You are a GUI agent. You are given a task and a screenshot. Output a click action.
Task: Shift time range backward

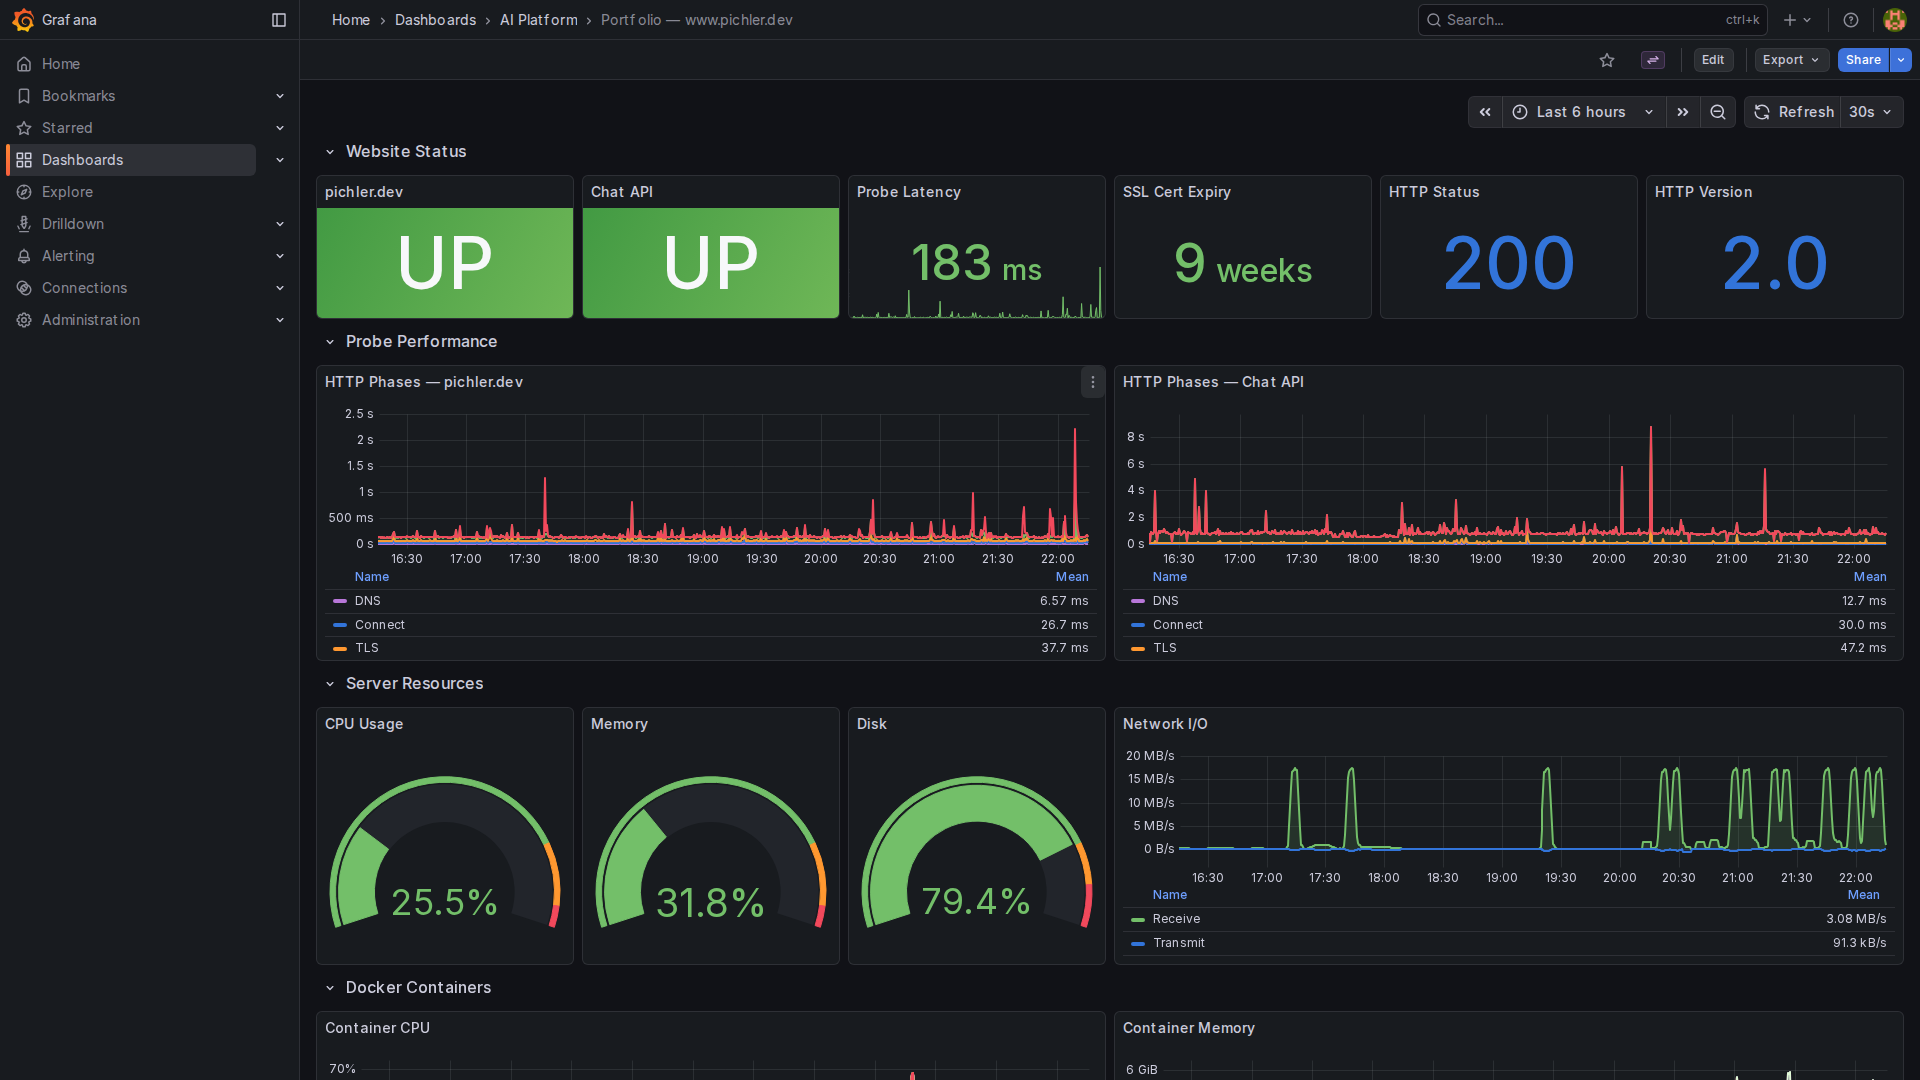(1485, 112)
